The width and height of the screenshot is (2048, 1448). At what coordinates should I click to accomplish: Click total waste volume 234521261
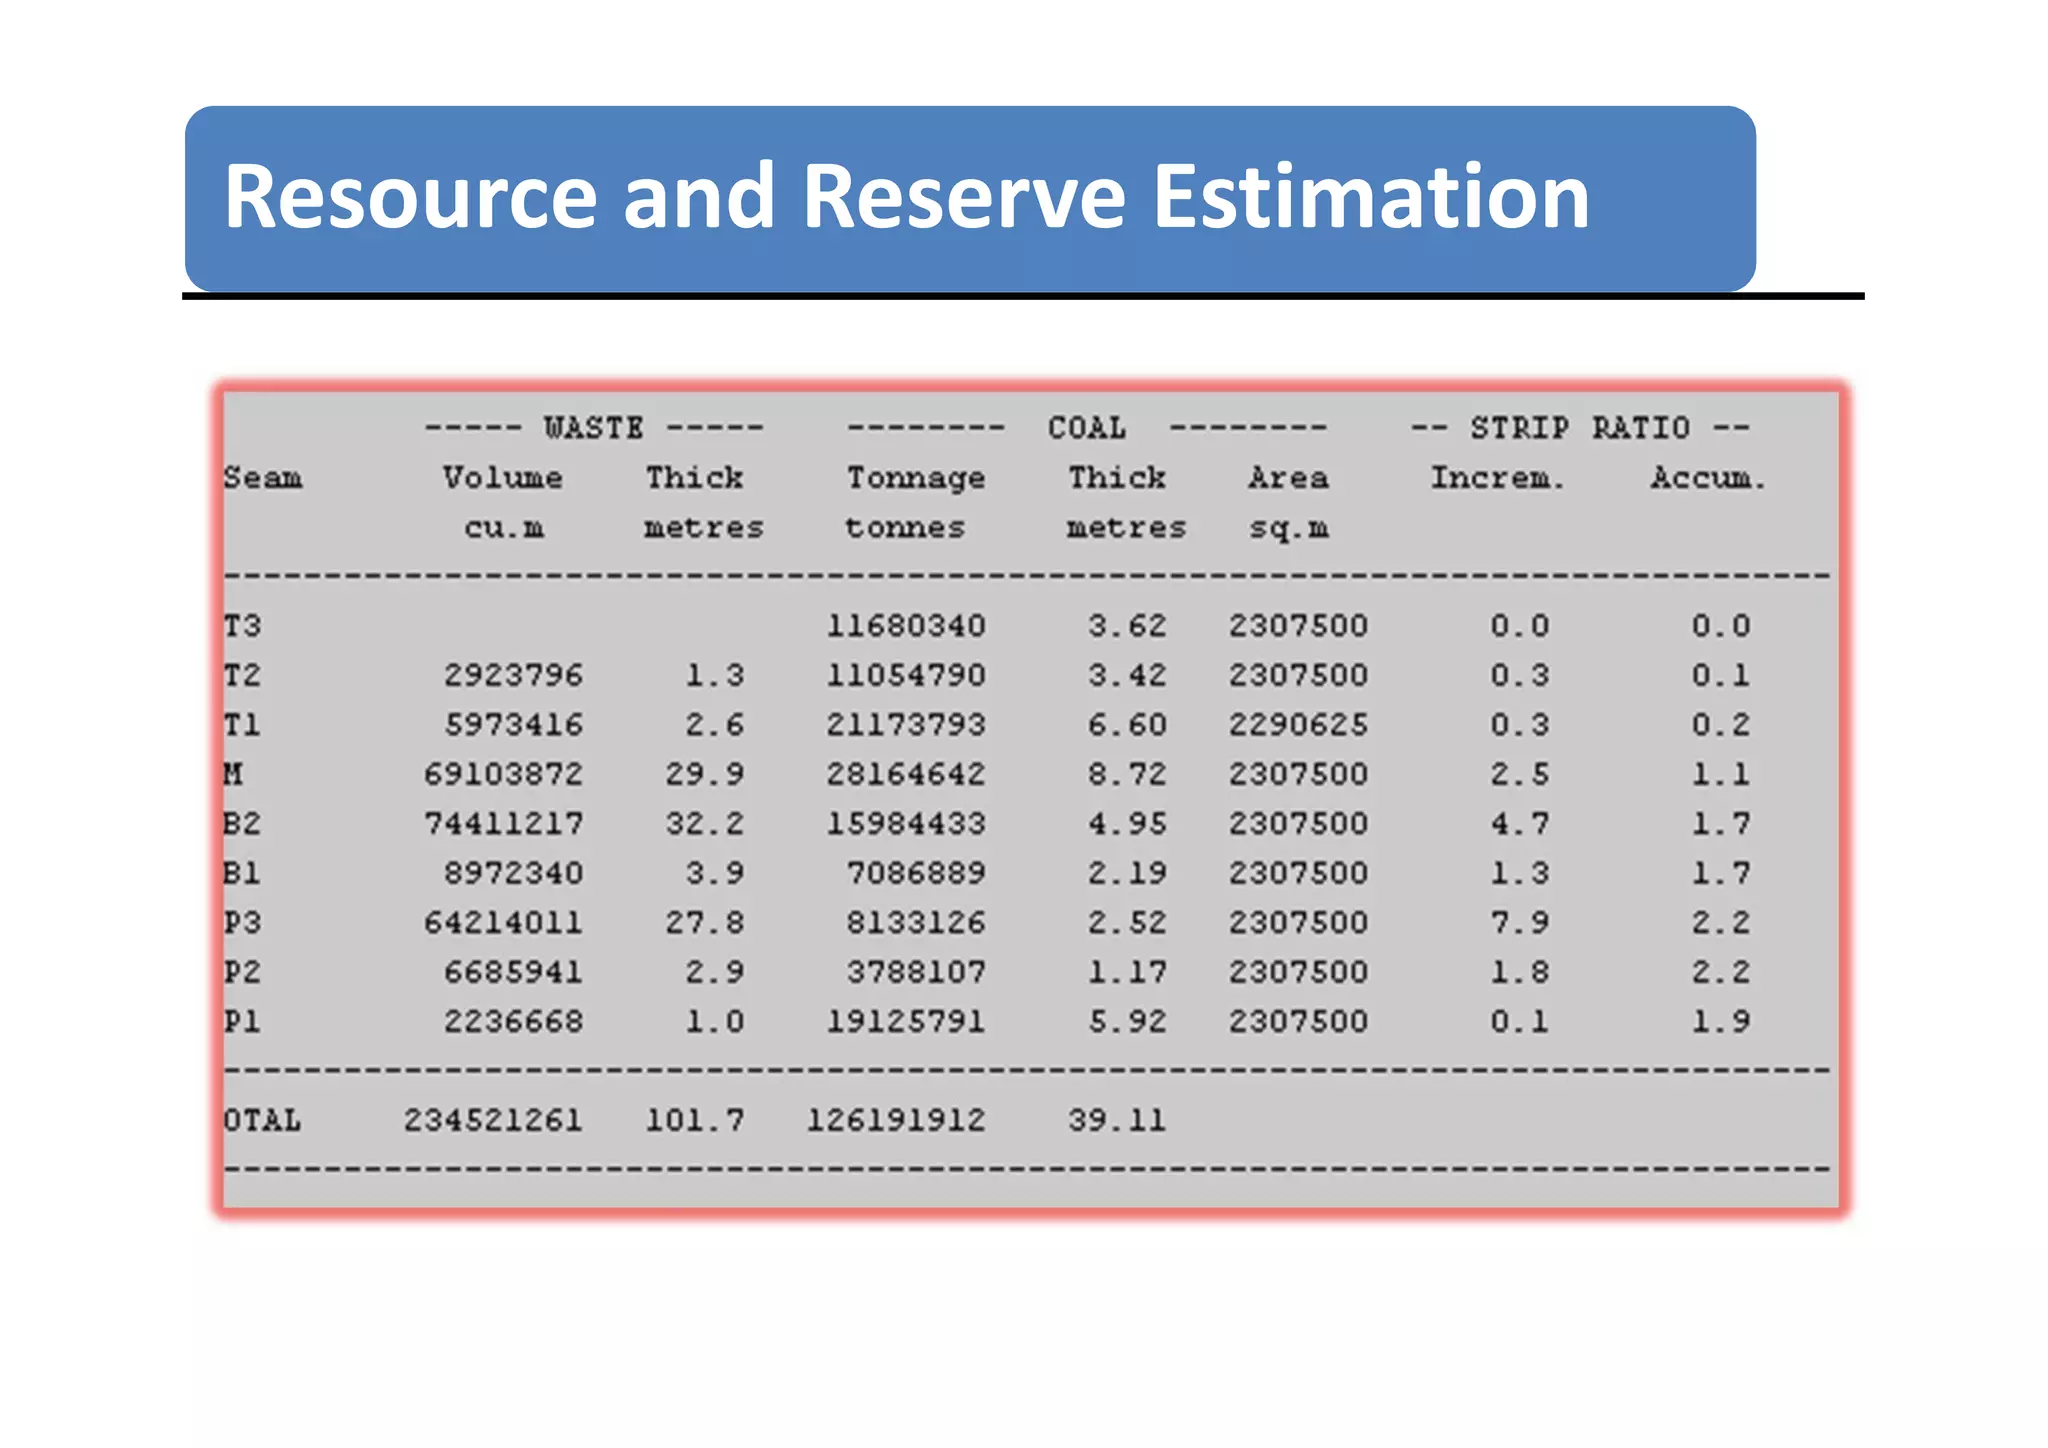tap(493, 1120)
